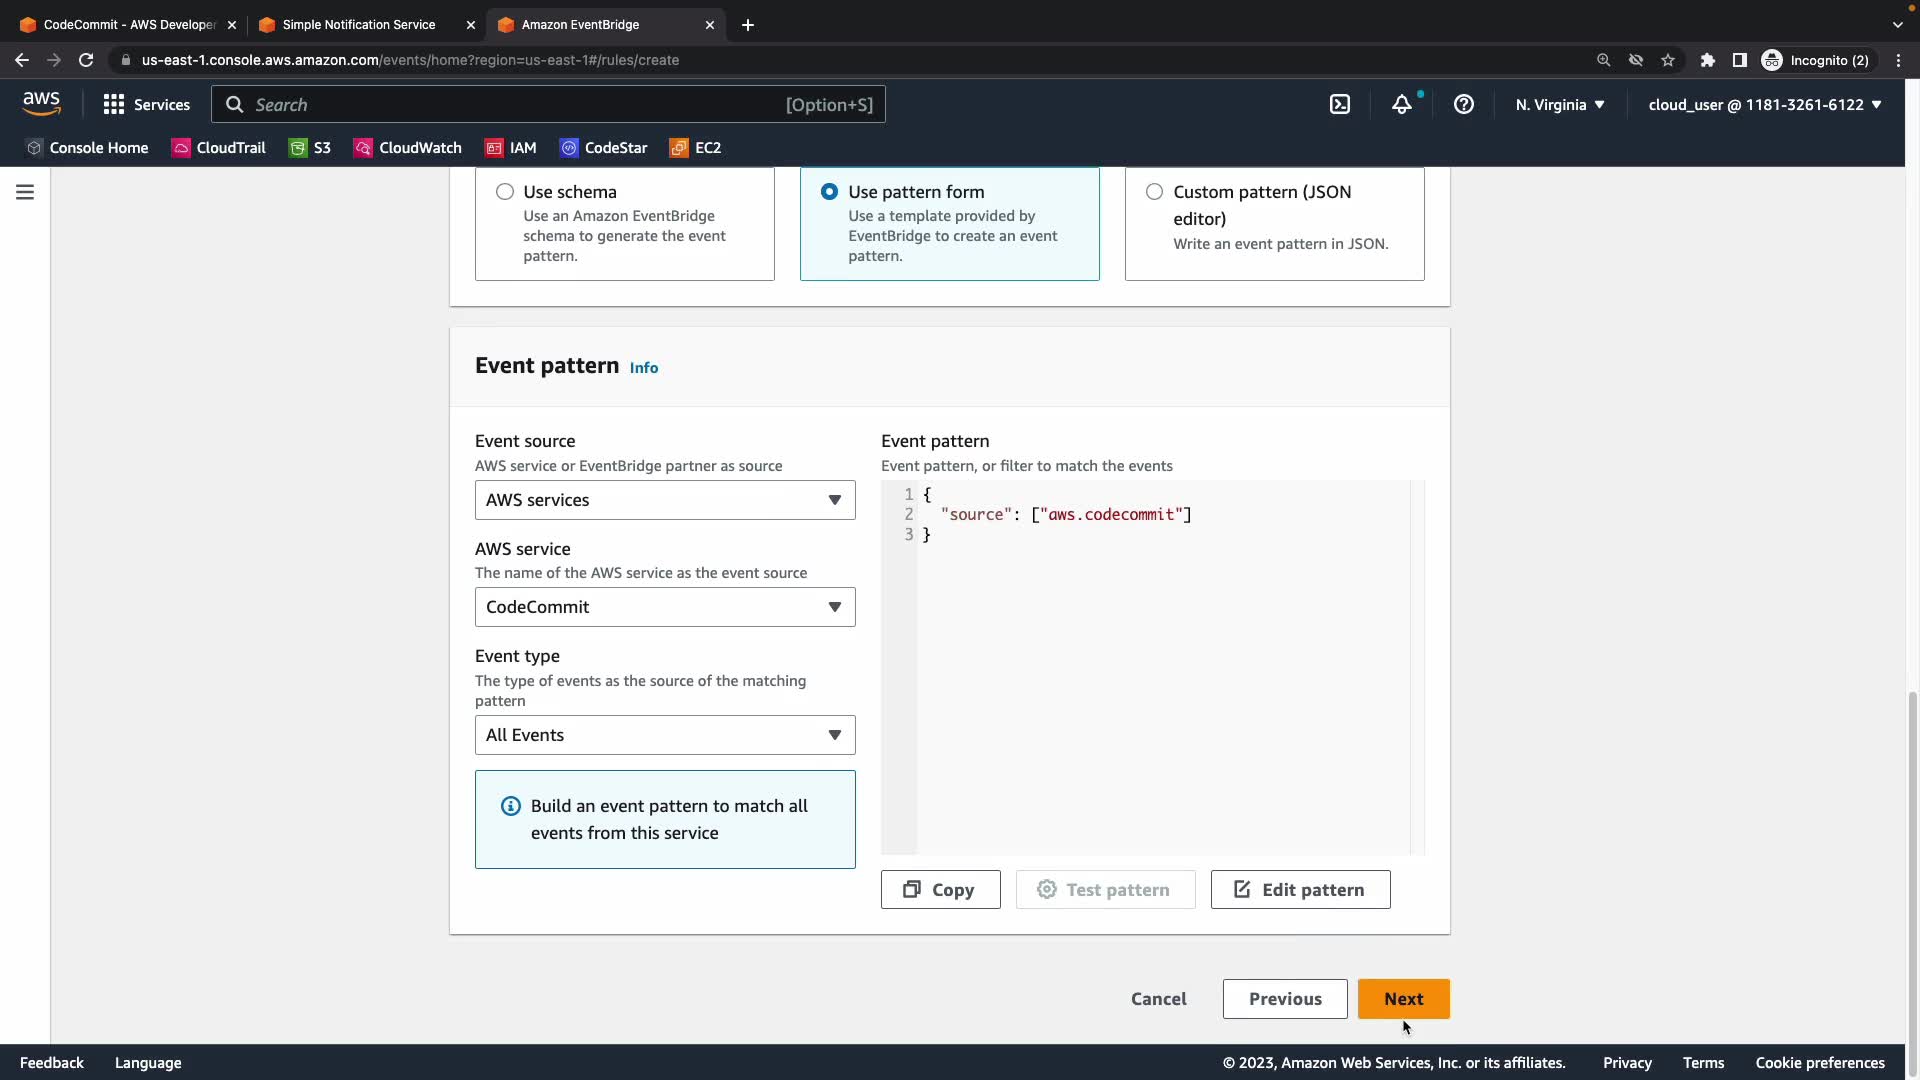Viewport: 1920px width, 1080px height.
Task: Switch to Simple Notification Service tab
Action: pyautogui.click(x=358, y=24)
